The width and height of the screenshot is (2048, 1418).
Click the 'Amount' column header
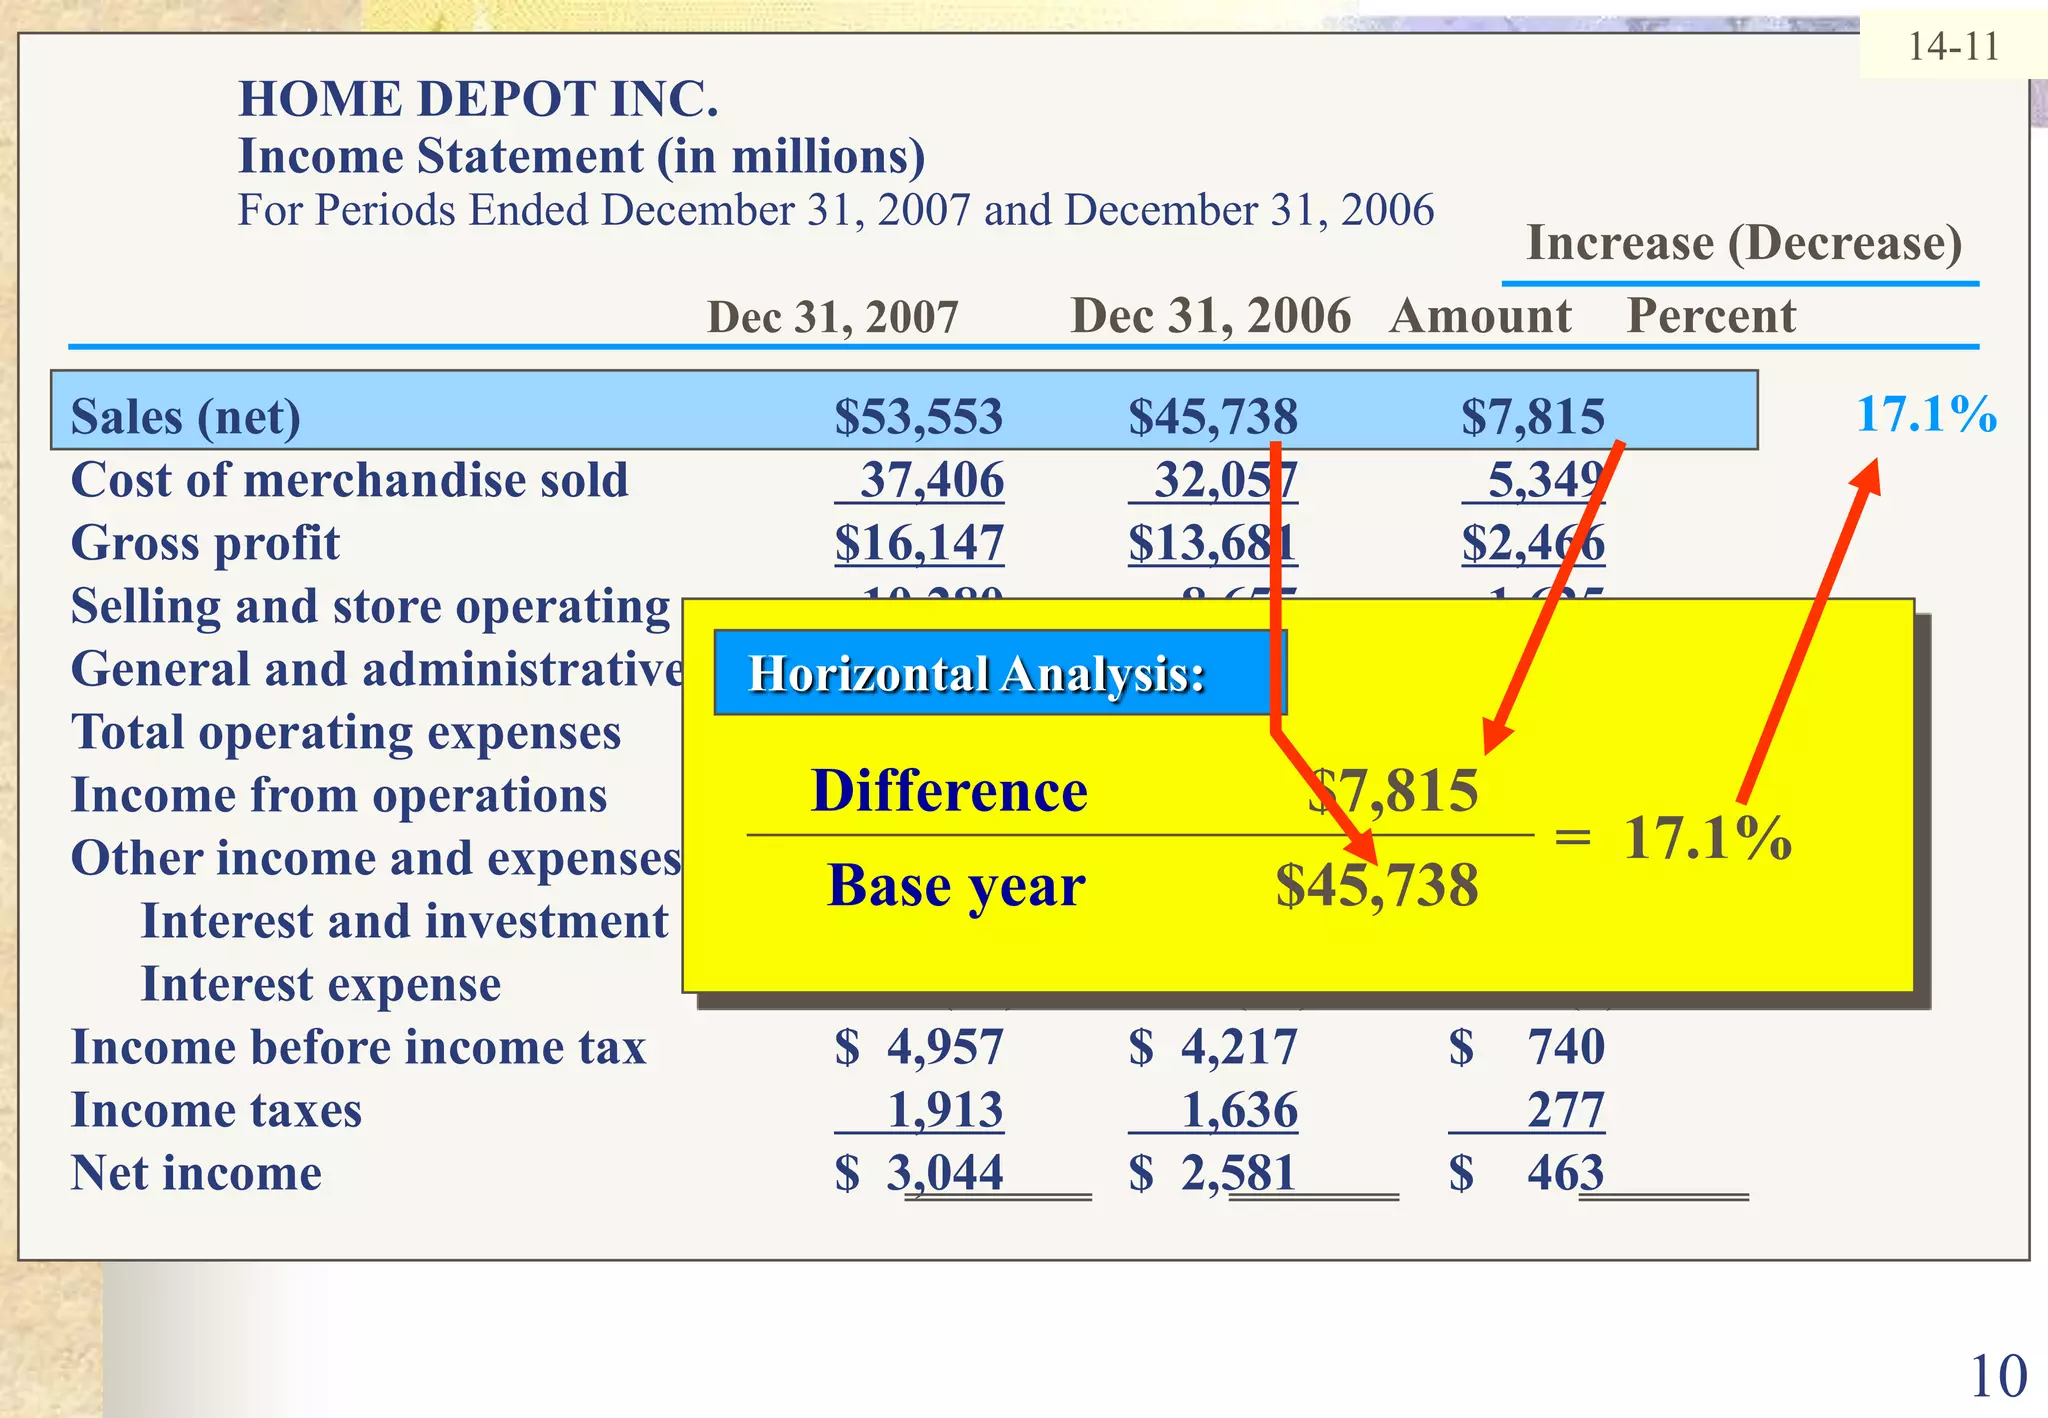tap(1481, 316)
